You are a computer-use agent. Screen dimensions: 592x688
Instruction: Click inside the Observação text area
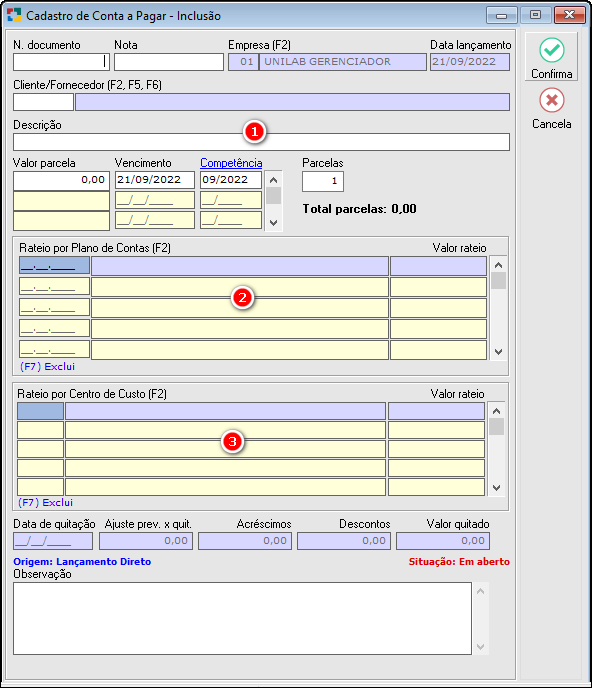pyautogui.click(x=242, y=619)
